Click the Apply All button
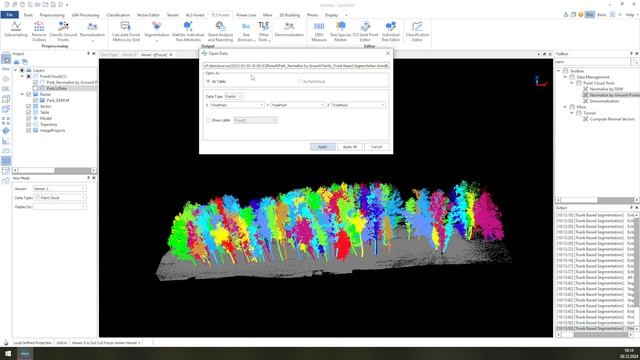 tap(349, 147)
